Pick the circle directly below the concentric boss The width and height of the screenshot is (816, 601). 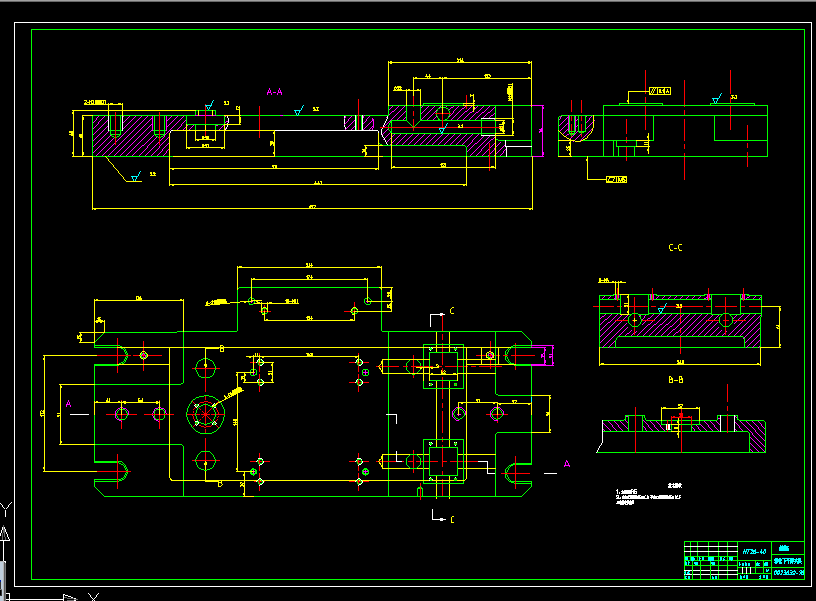[206, 461]
